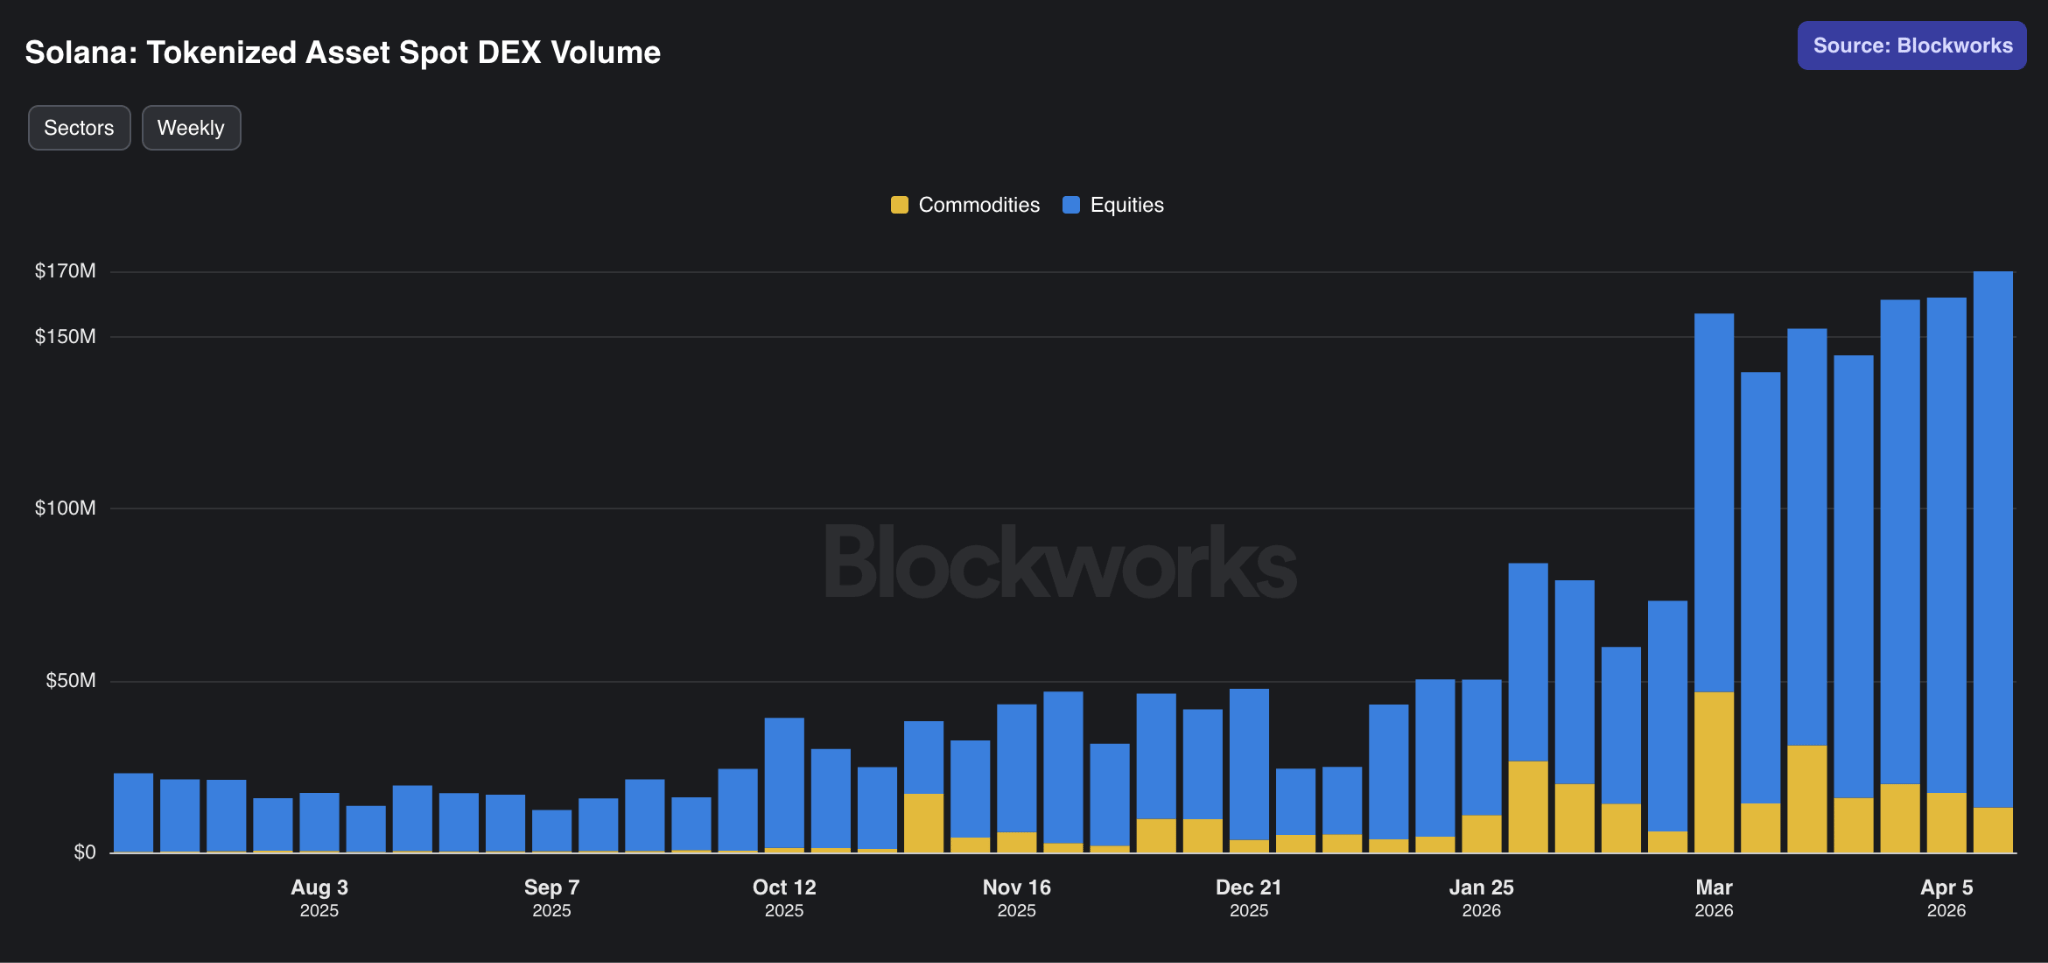Open the Sectors filter button
Image resolution: width=2048 pixels, height=963 pixels.
79,128
